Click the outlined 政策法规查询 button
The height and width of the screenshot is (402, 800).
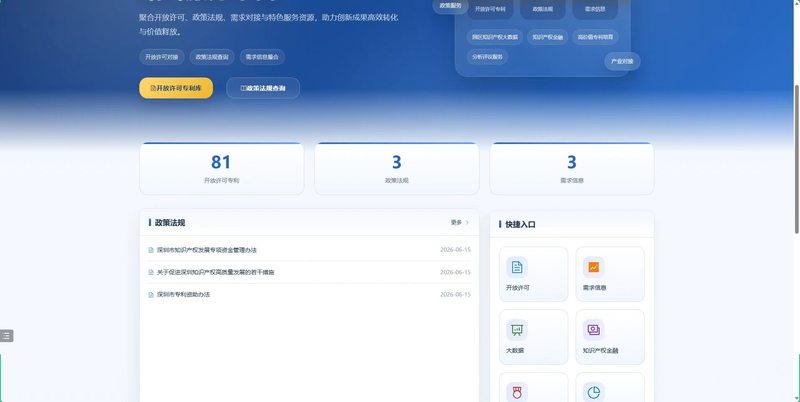[263, 88]
